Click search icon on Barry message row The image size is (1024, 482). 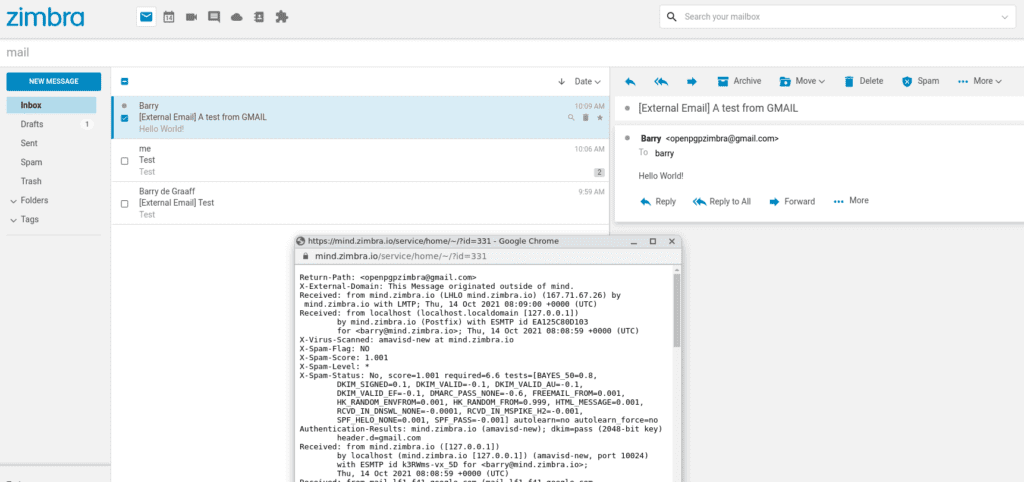tap(571, 118)
